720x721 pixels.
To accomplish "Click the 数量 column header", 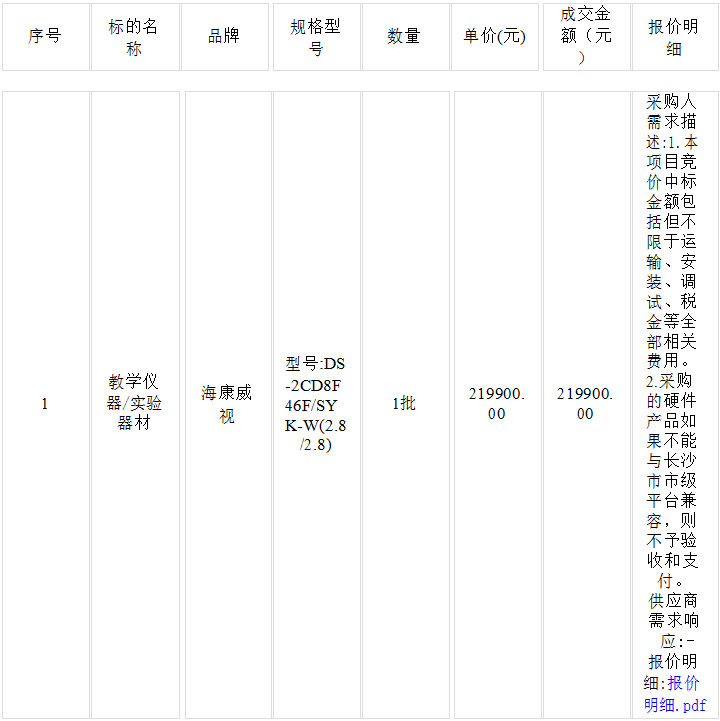I will pos(404,36).
